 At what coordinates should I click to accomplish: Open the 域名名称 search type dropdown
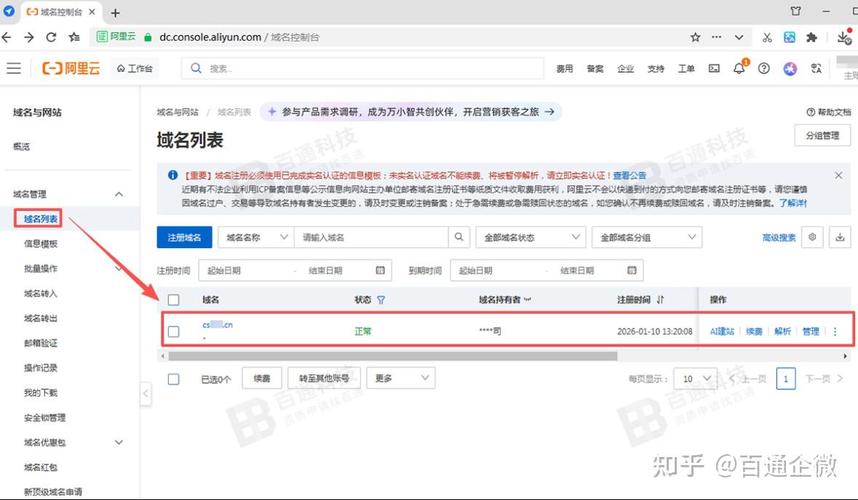pos(256,237)
